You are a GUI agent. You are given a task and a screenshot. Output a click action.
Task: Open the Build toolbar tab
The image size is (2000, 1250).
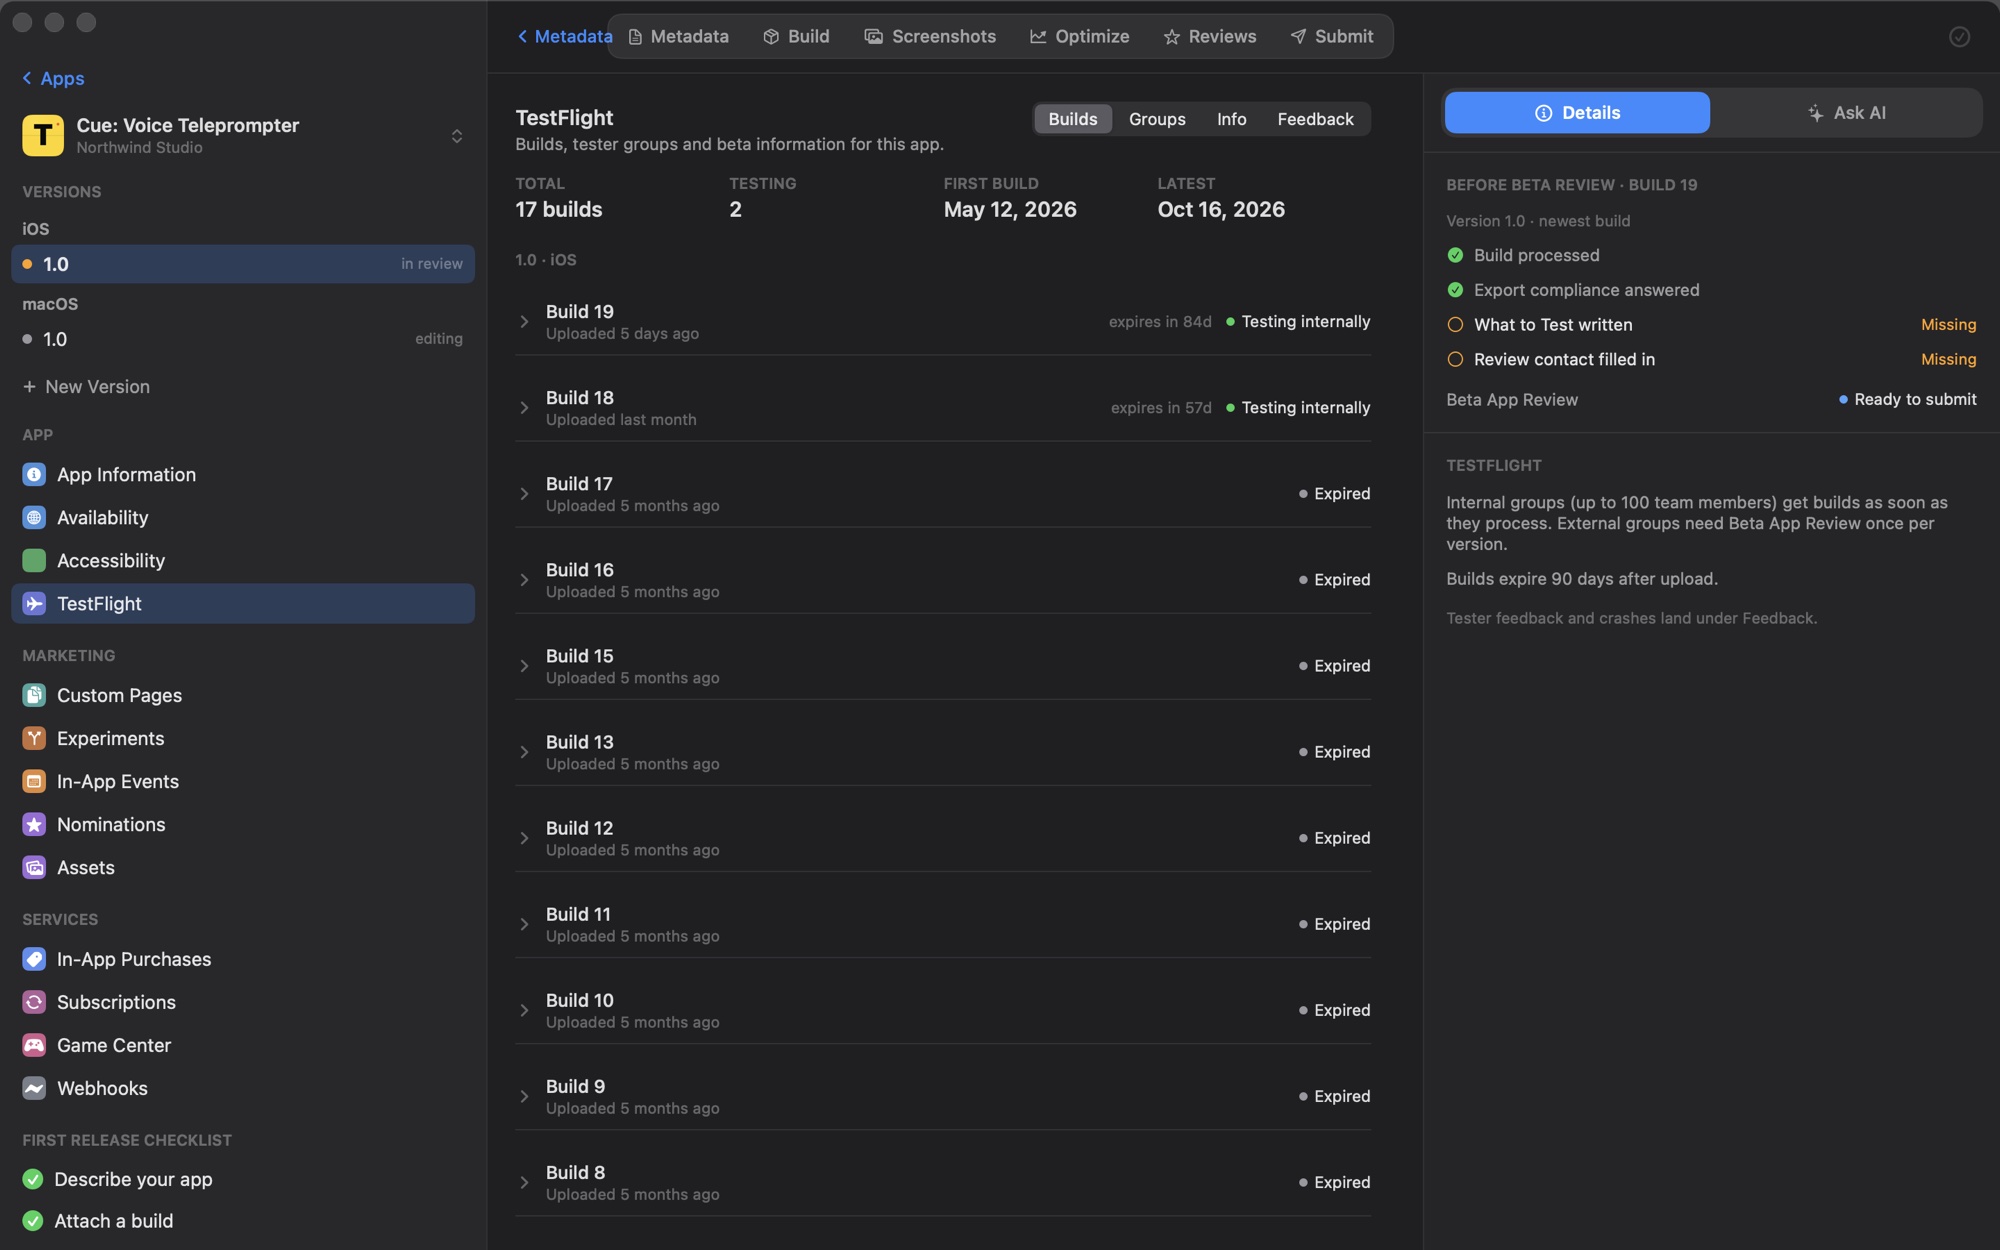point(796,37)
